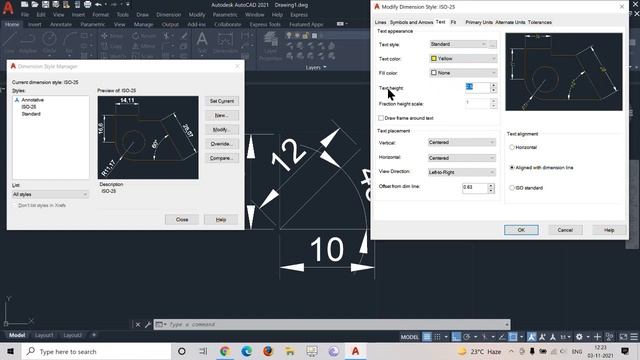
Task: Open Firefox from the taskbar
Action: [268, 351]
